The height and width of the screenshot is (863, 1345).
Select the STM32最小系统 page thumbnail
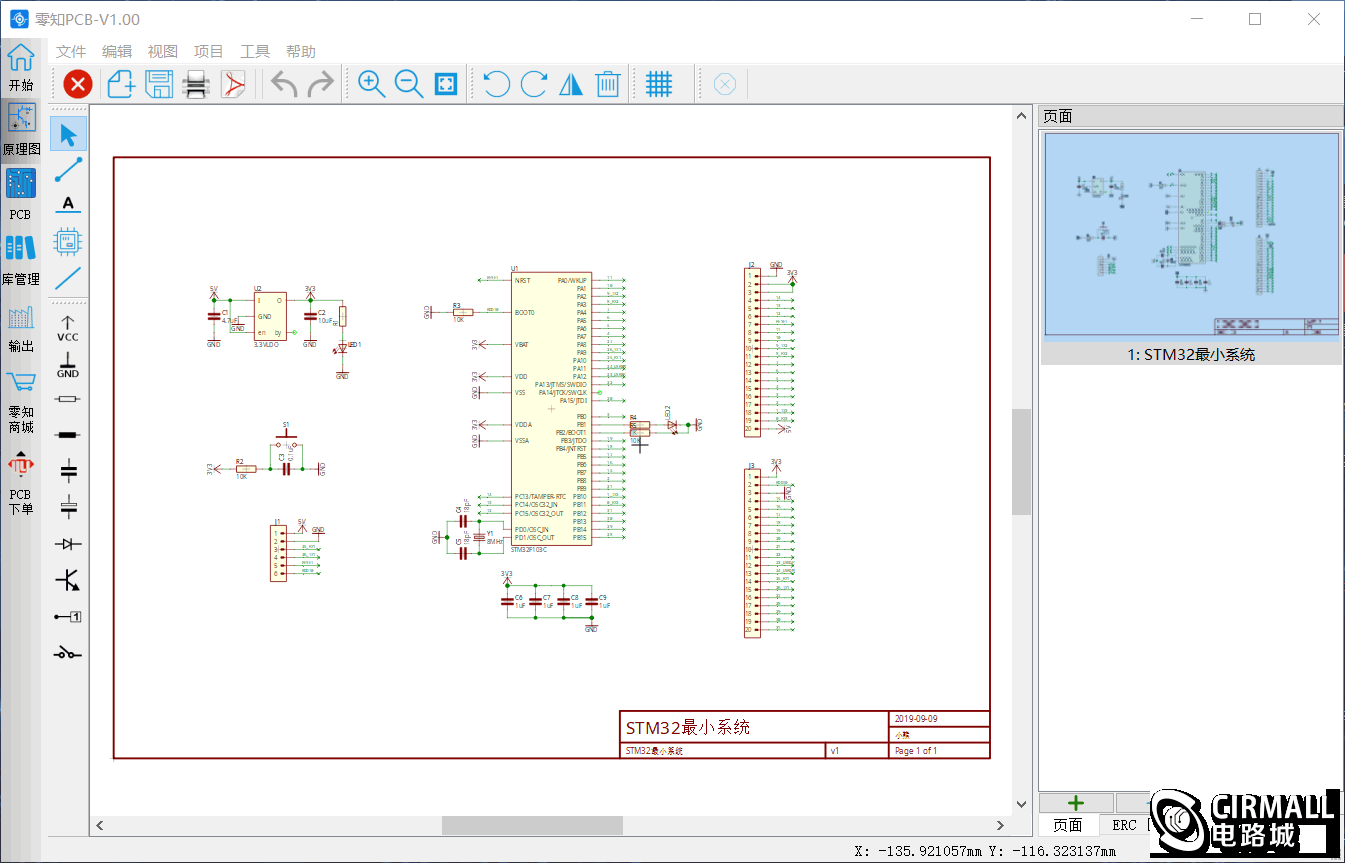[1191, 248]
